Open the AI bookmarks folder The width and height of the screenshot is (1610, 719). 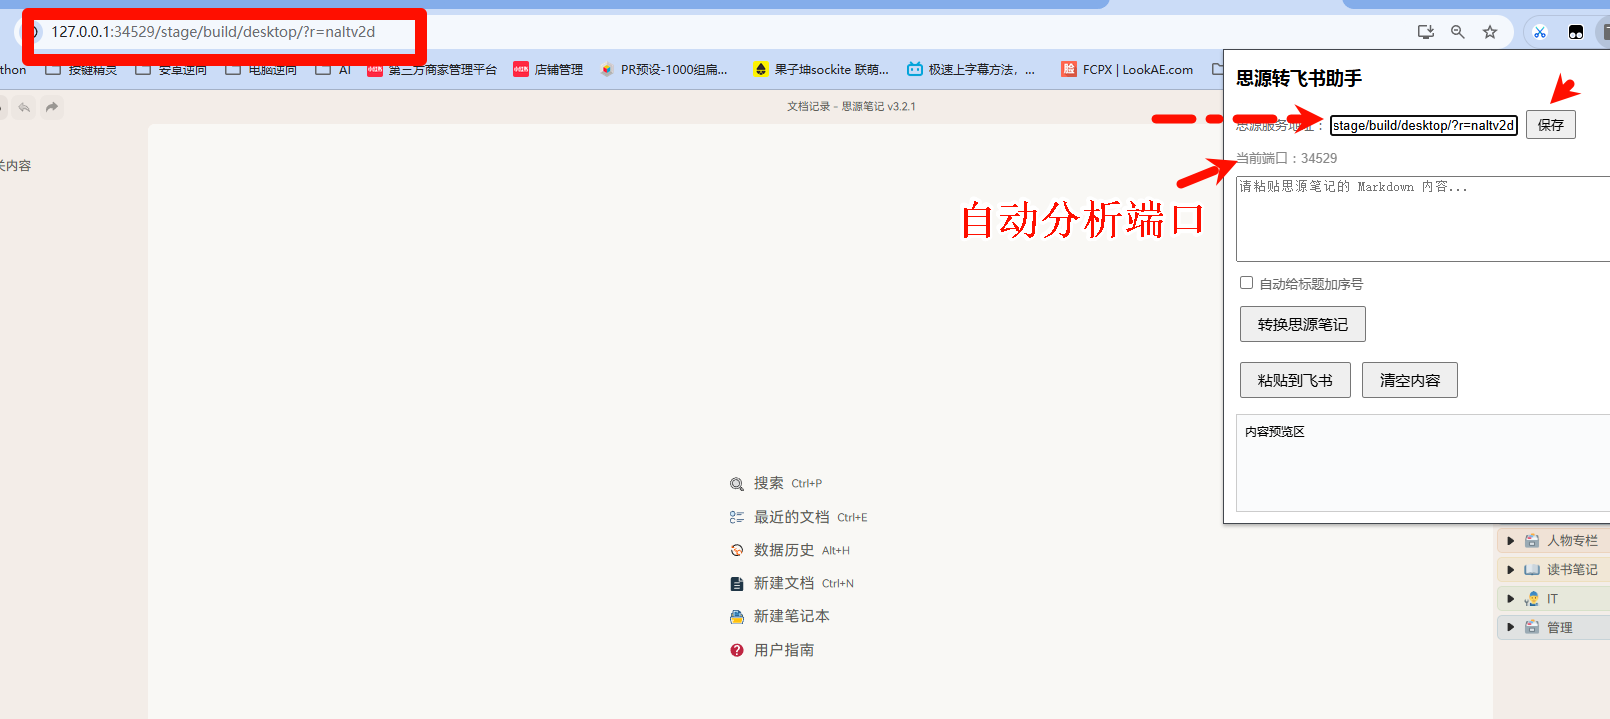334,70
